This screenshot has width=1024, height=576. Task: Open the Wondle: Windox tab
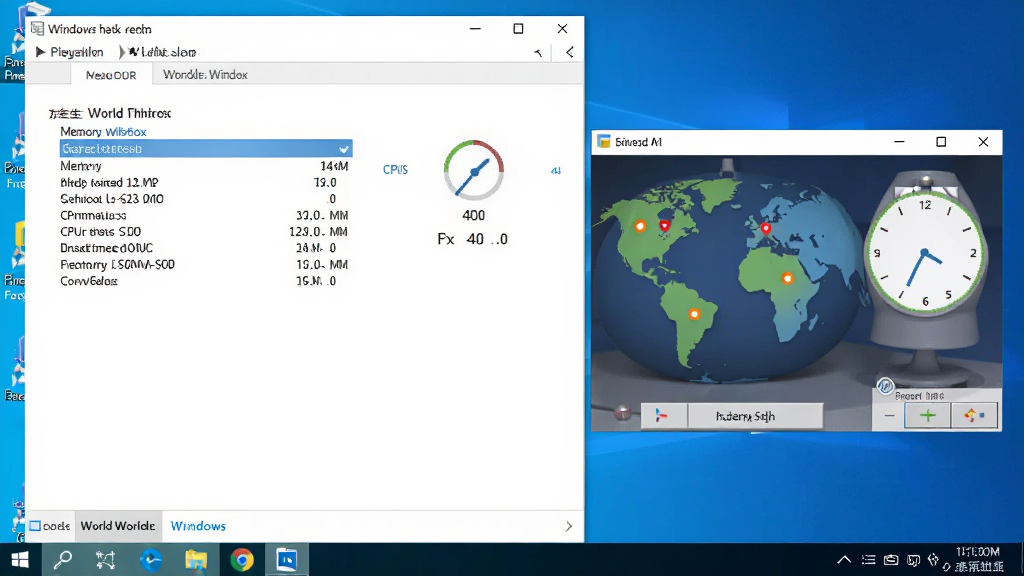click(205, 75)
